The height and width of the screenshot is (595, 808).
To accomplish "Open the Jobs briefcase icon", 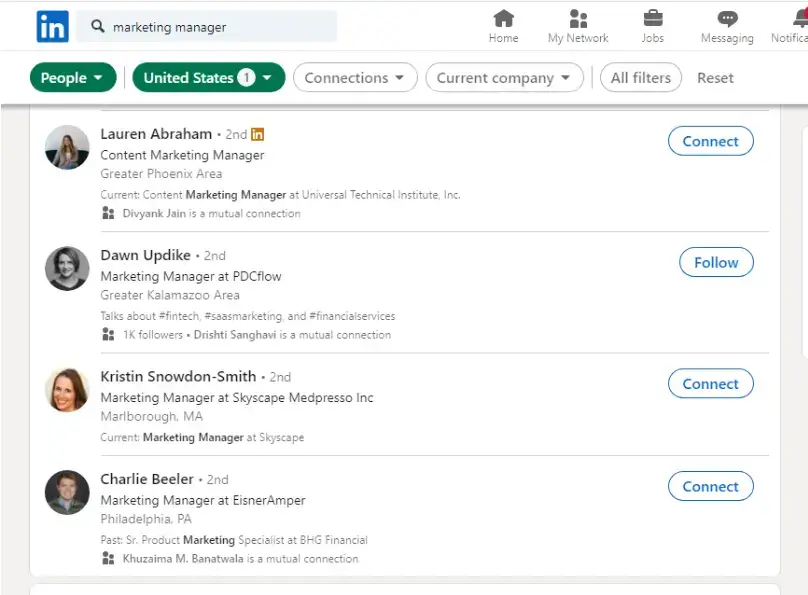I will (652, 20).
